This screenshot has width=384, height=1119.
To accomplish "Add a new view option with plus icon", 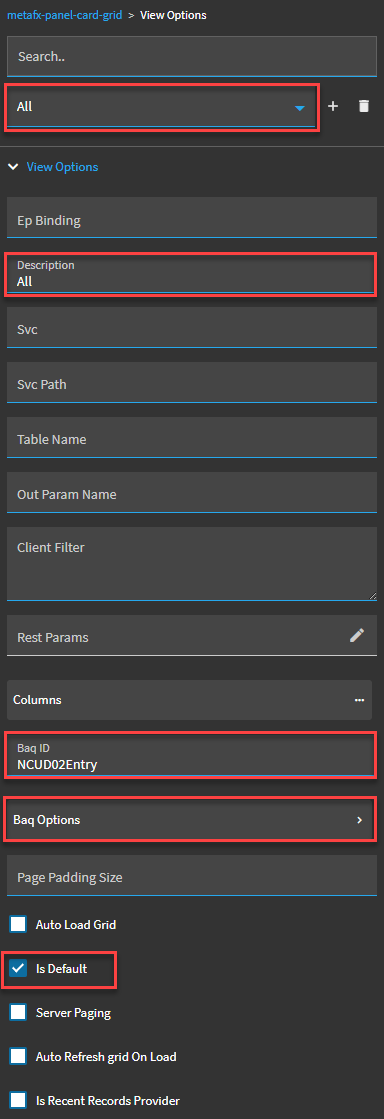I will [x=333, y=106].
